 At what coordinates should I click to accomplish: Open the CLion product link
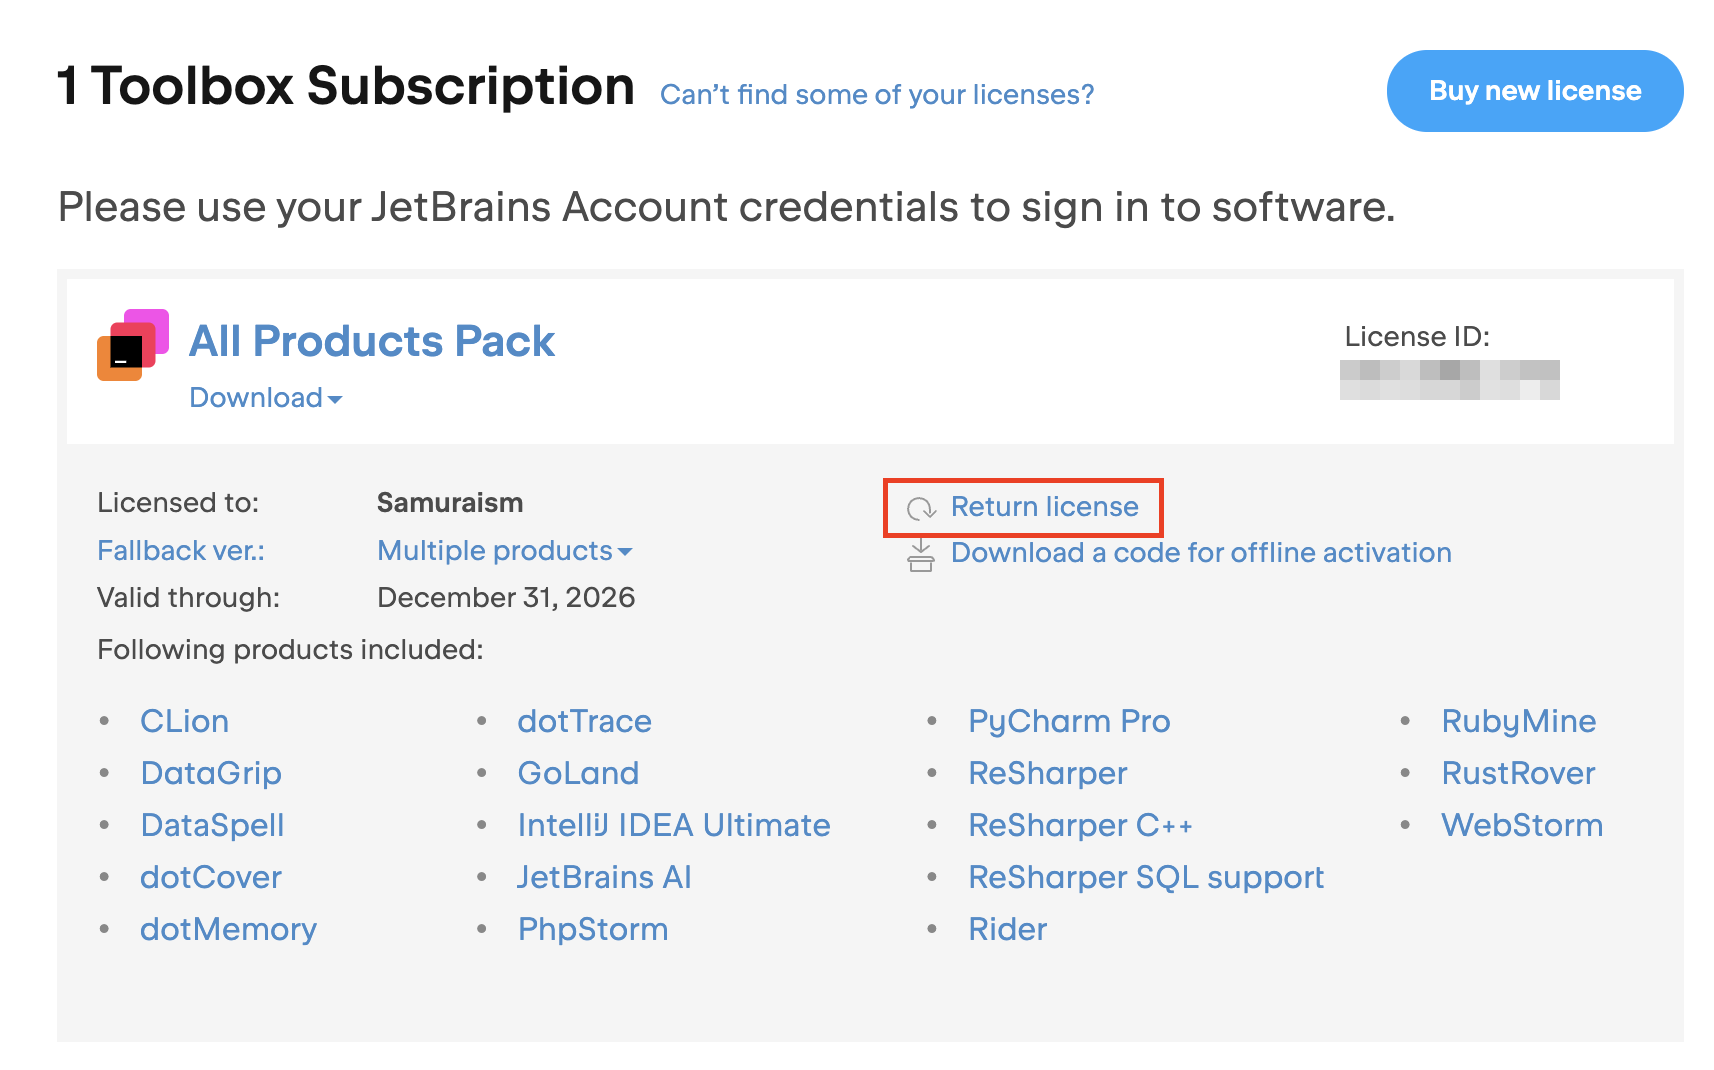pos(185,722)
